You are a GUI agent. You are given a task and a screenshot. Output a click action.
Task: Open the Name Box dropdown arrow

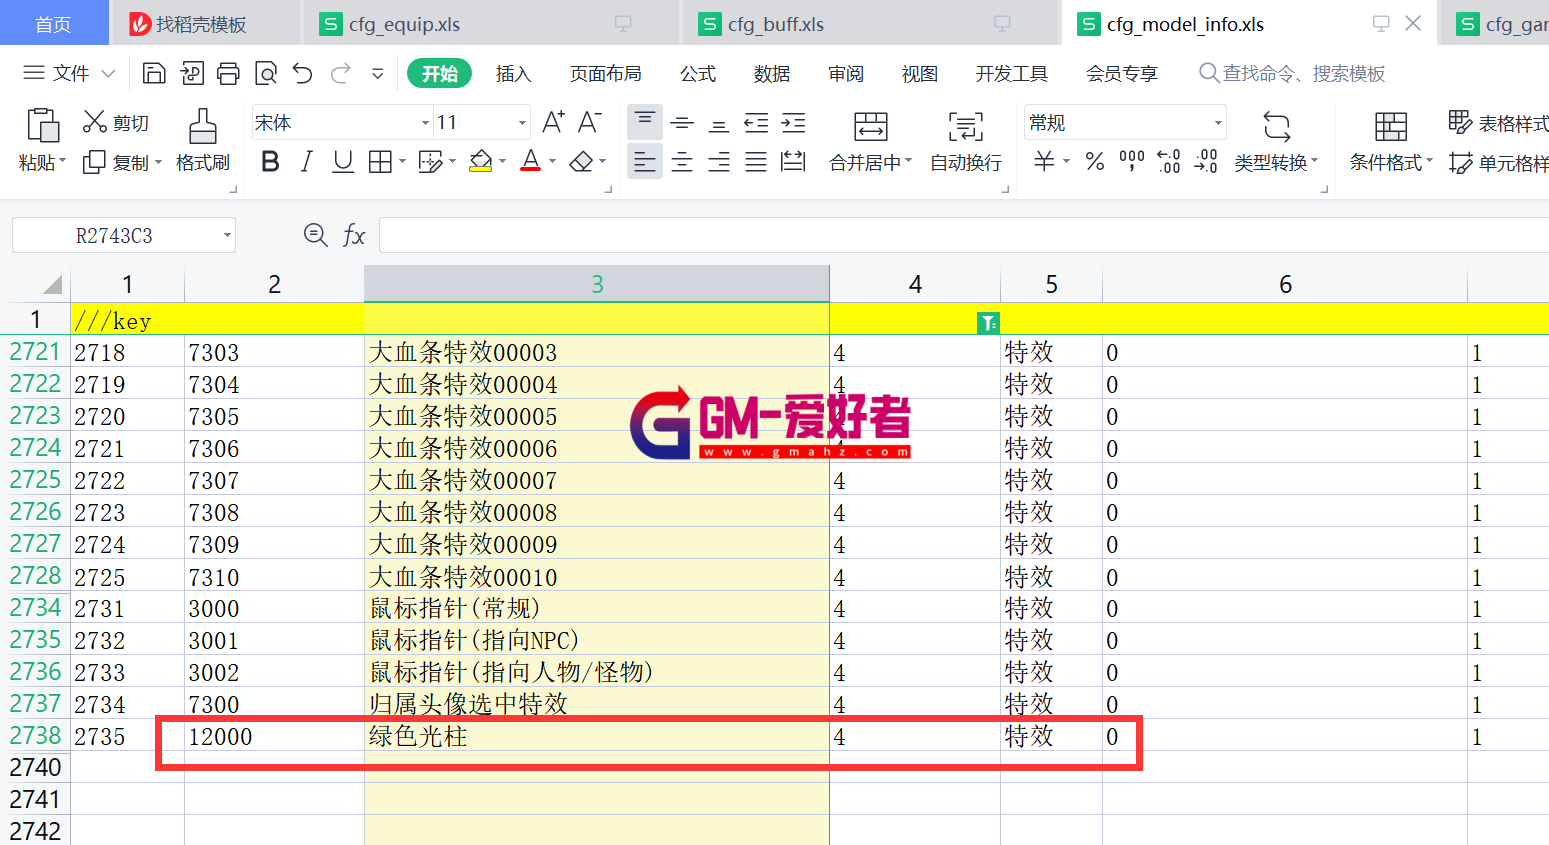(227, 236)
